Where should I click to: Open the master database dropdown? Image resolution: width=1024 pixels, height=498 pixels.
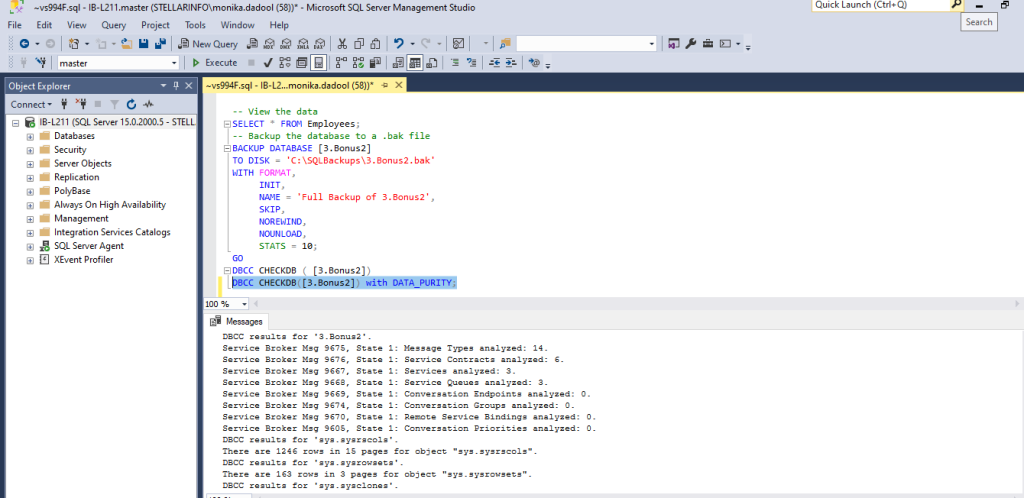tap(174, 63)
